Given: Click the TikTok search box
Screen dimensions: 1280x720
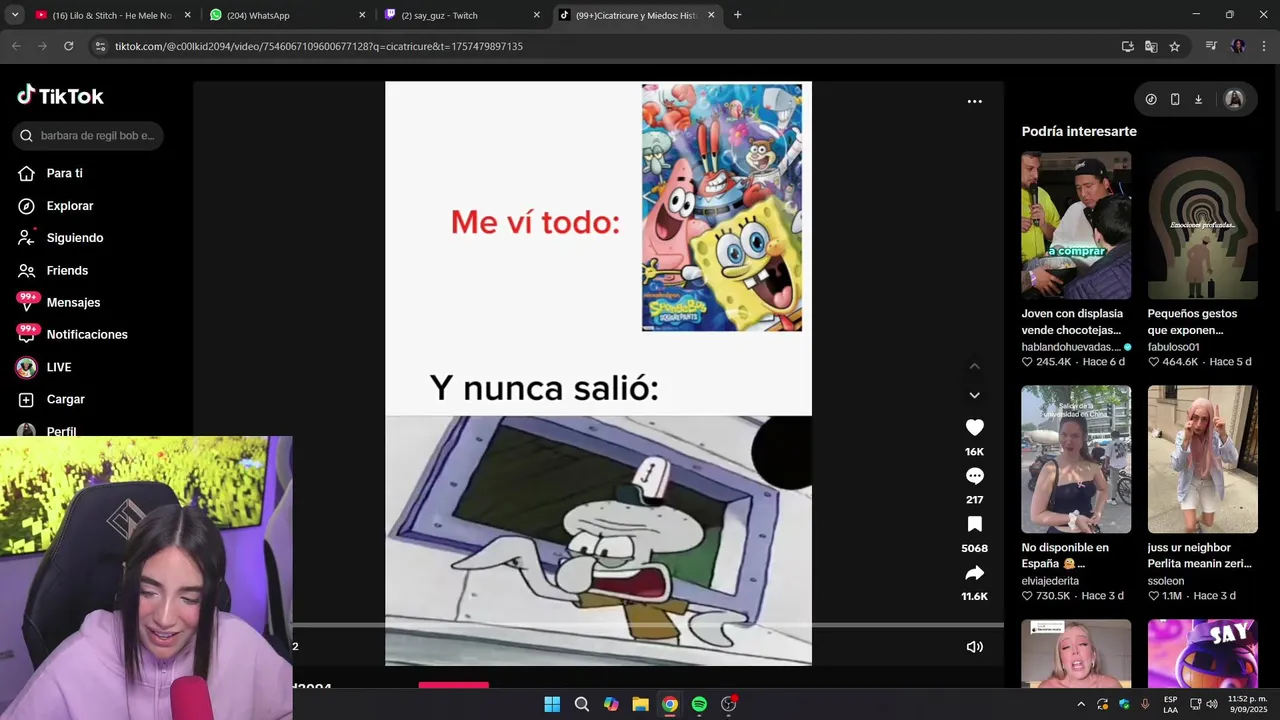Looking at the screenshot, I should tap(88, 136).
